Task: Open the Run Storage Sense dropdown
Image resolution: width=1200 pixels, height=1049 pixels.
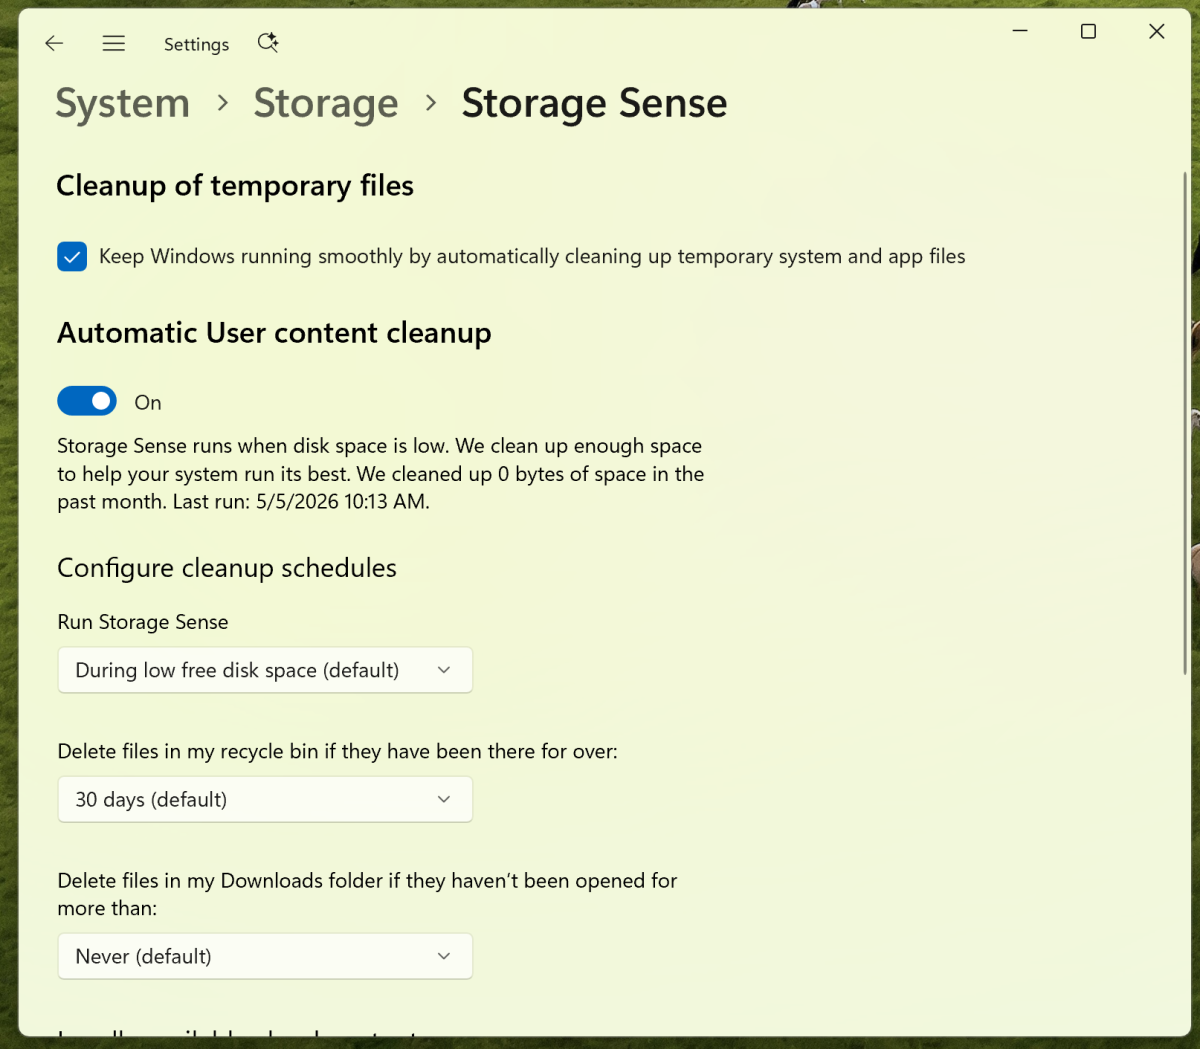Action: tap(265, 670)
